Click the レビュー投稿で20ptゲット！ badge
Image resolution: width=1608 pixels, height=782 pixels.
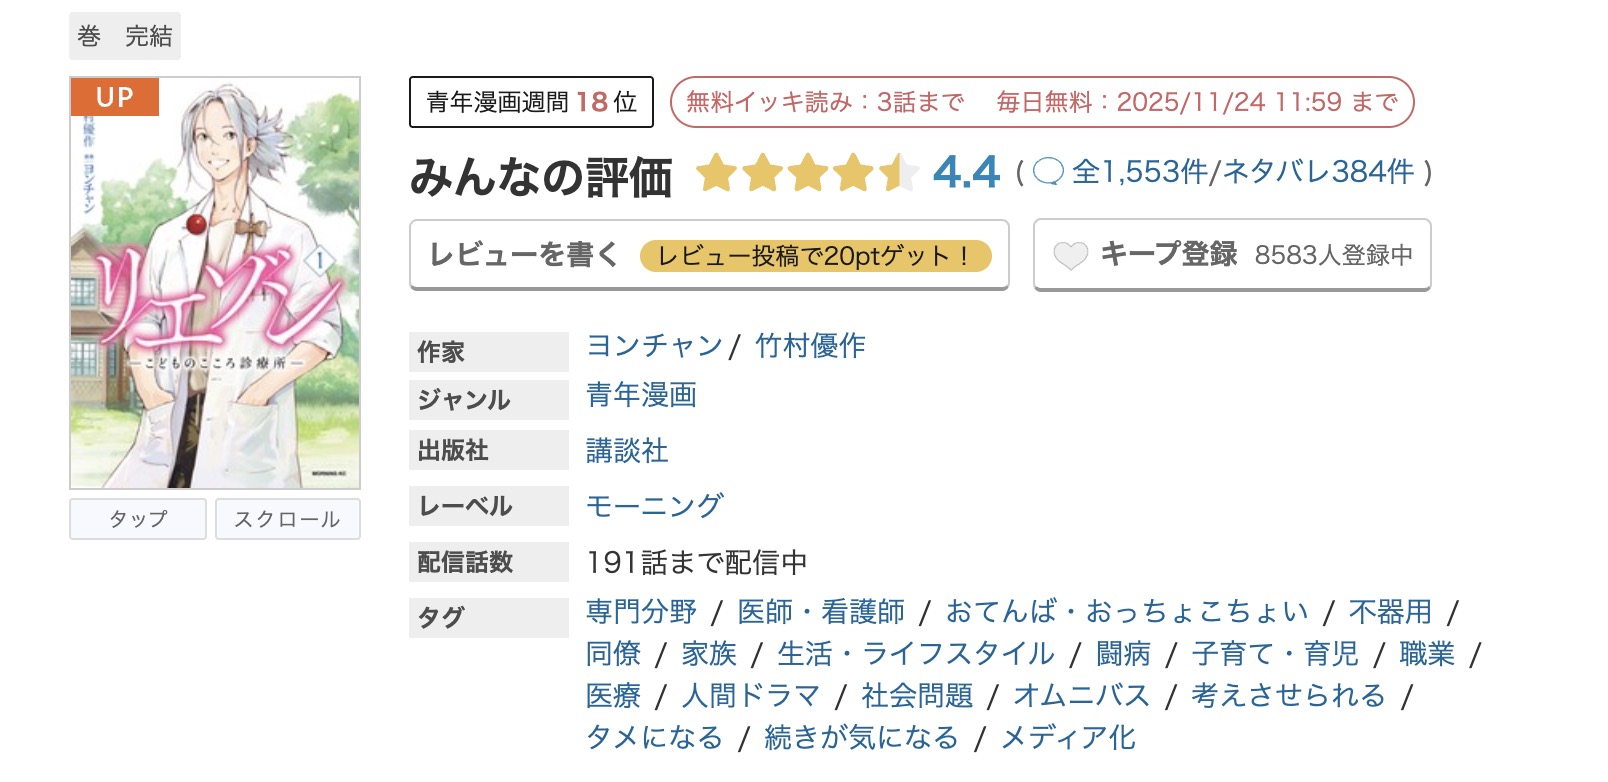820,257
